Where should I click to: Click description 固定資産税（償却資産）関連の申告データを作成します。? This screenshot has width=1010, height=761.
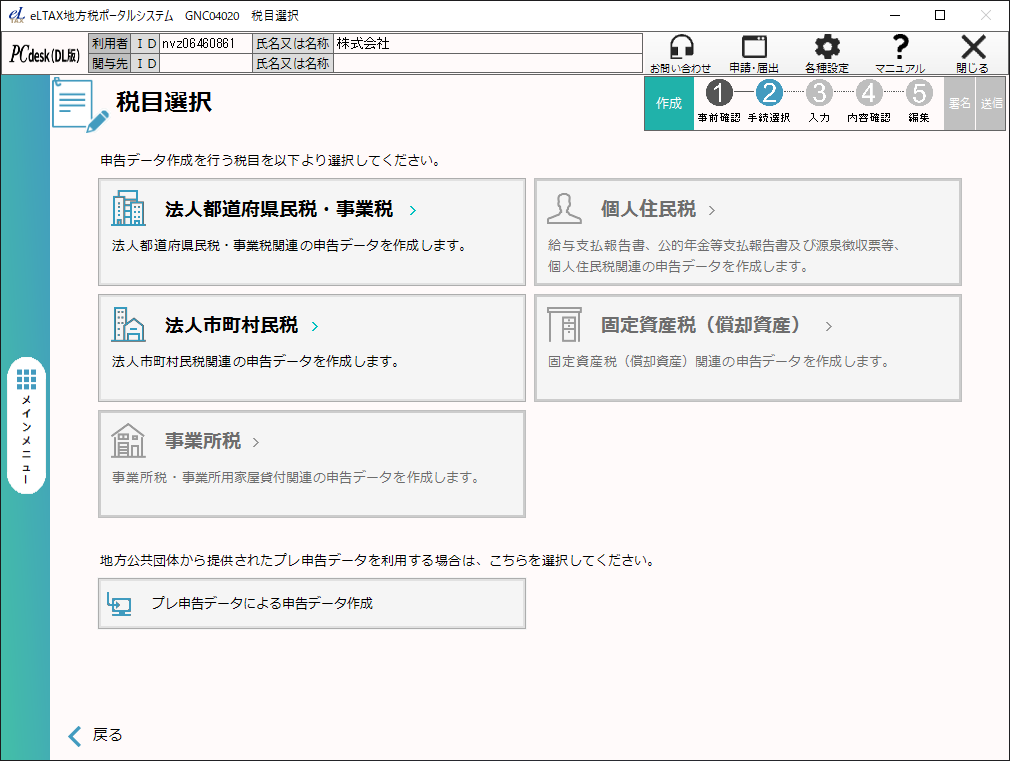pyautogui.click(x=719, y=361)
